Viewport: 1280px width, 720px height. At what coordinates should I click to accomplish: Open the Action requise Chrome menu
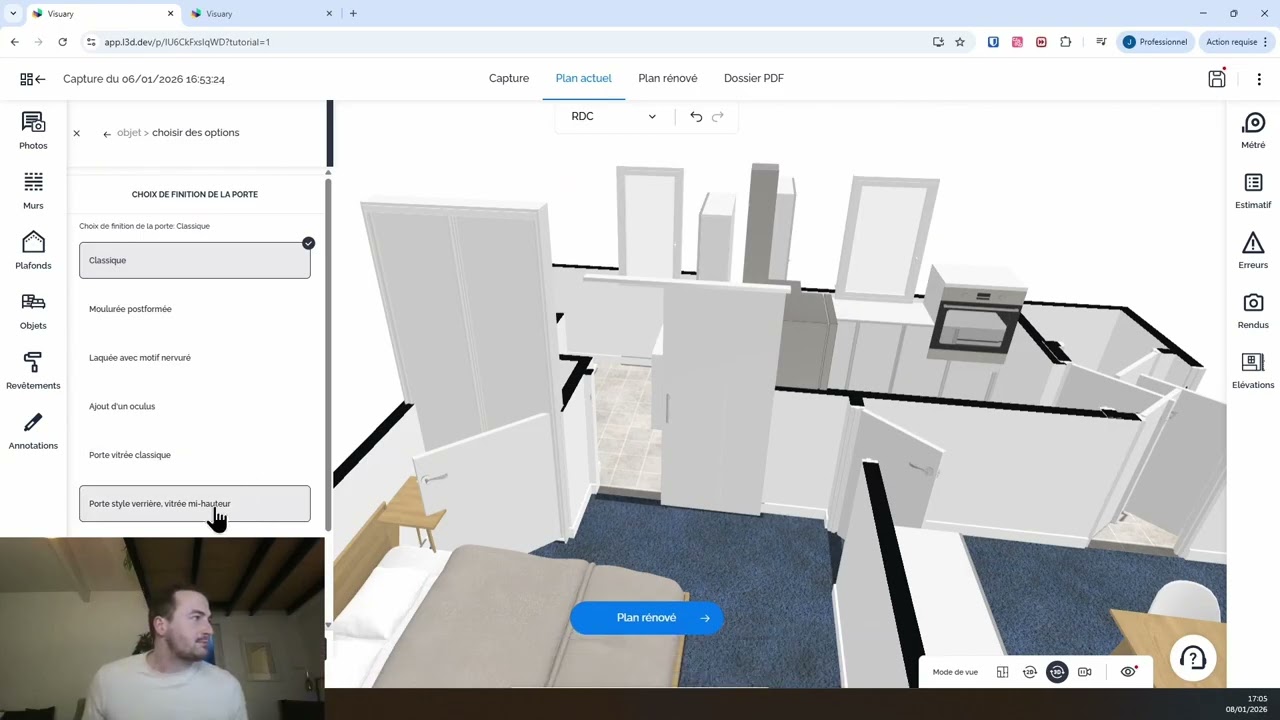(1237, 42)
